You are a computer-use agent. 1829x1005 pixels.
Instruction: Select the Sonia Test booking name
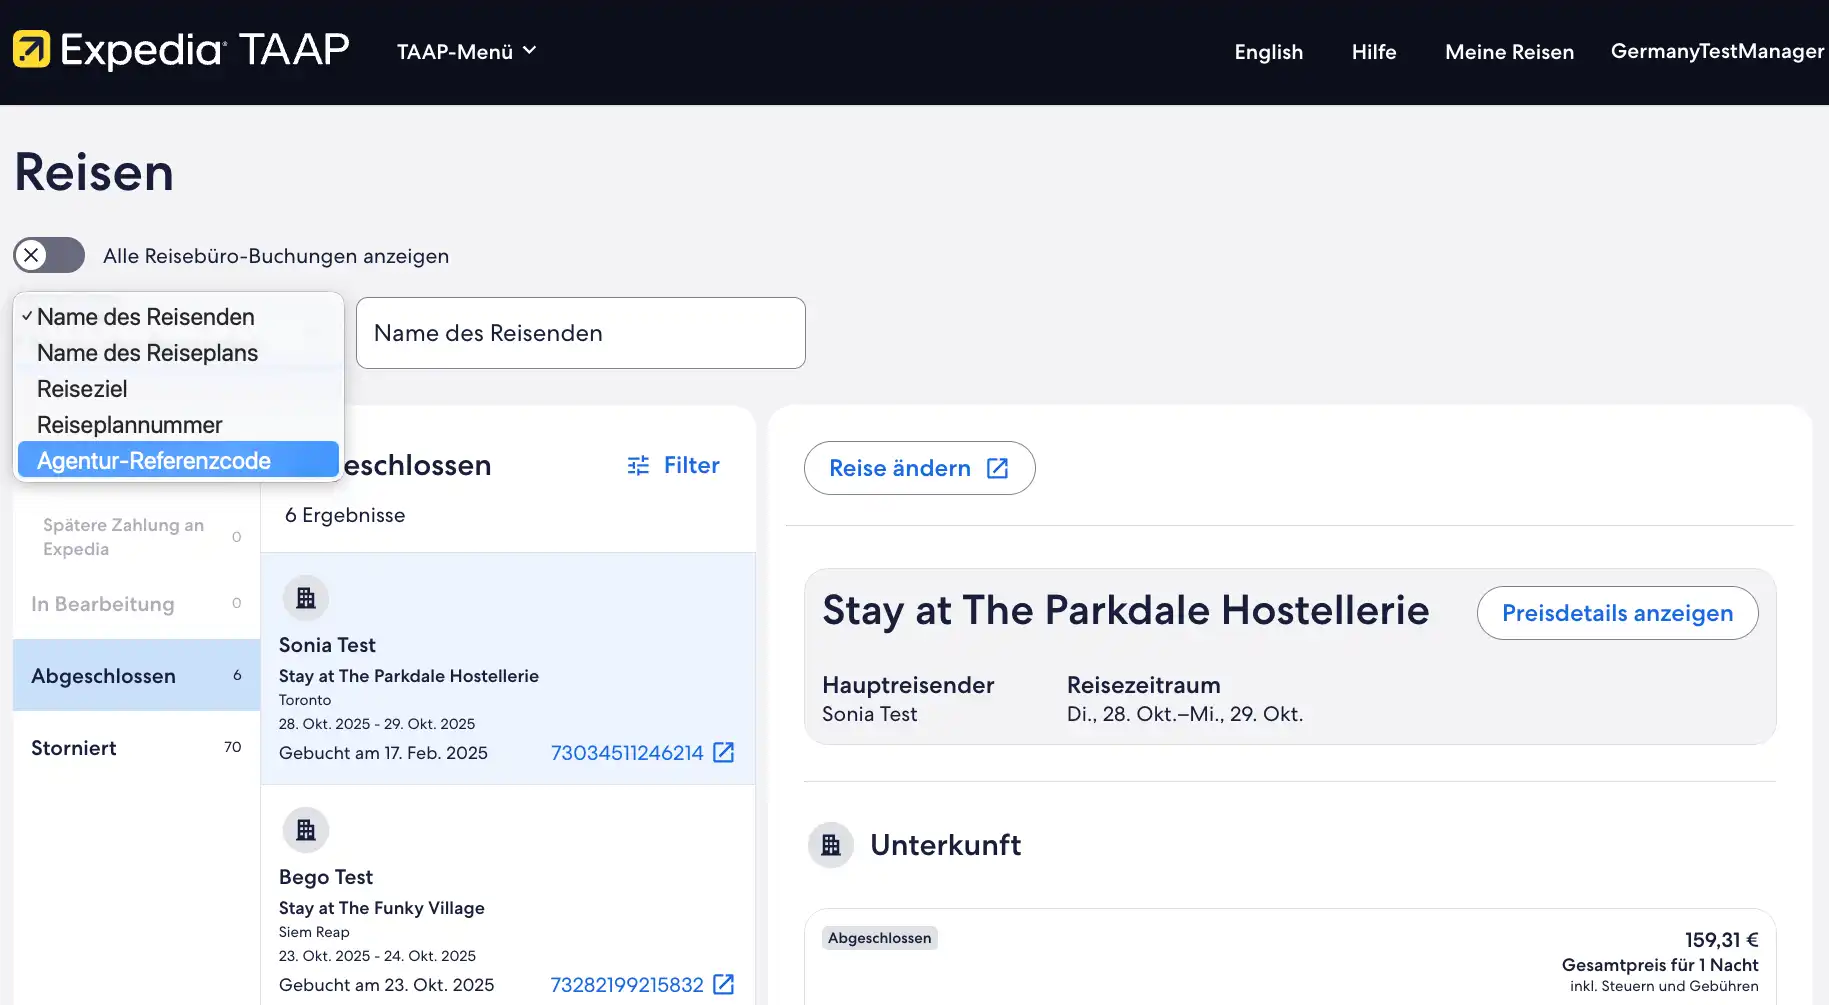click(x=327, y=645)
